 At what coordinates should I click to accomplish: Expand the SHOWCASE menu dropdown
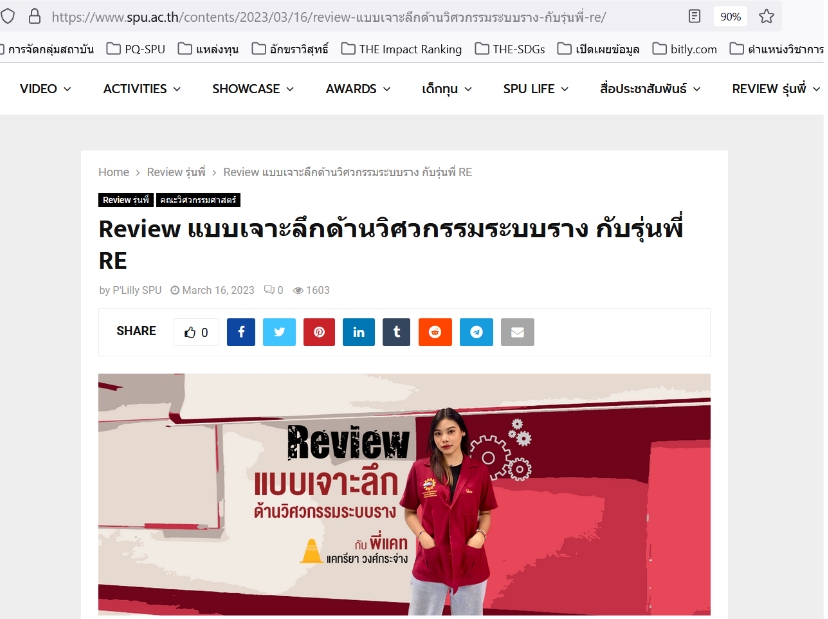click(x=253, y=89)
